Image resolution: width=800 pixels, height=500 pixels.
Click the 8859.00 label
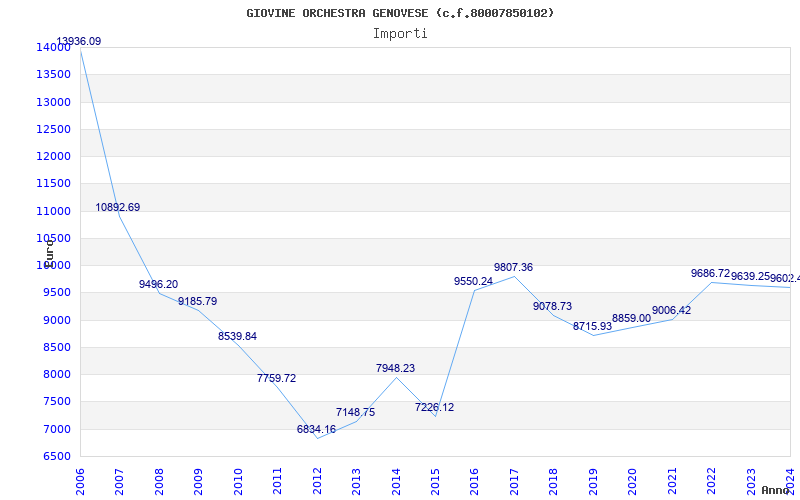[x=632, y=318]
